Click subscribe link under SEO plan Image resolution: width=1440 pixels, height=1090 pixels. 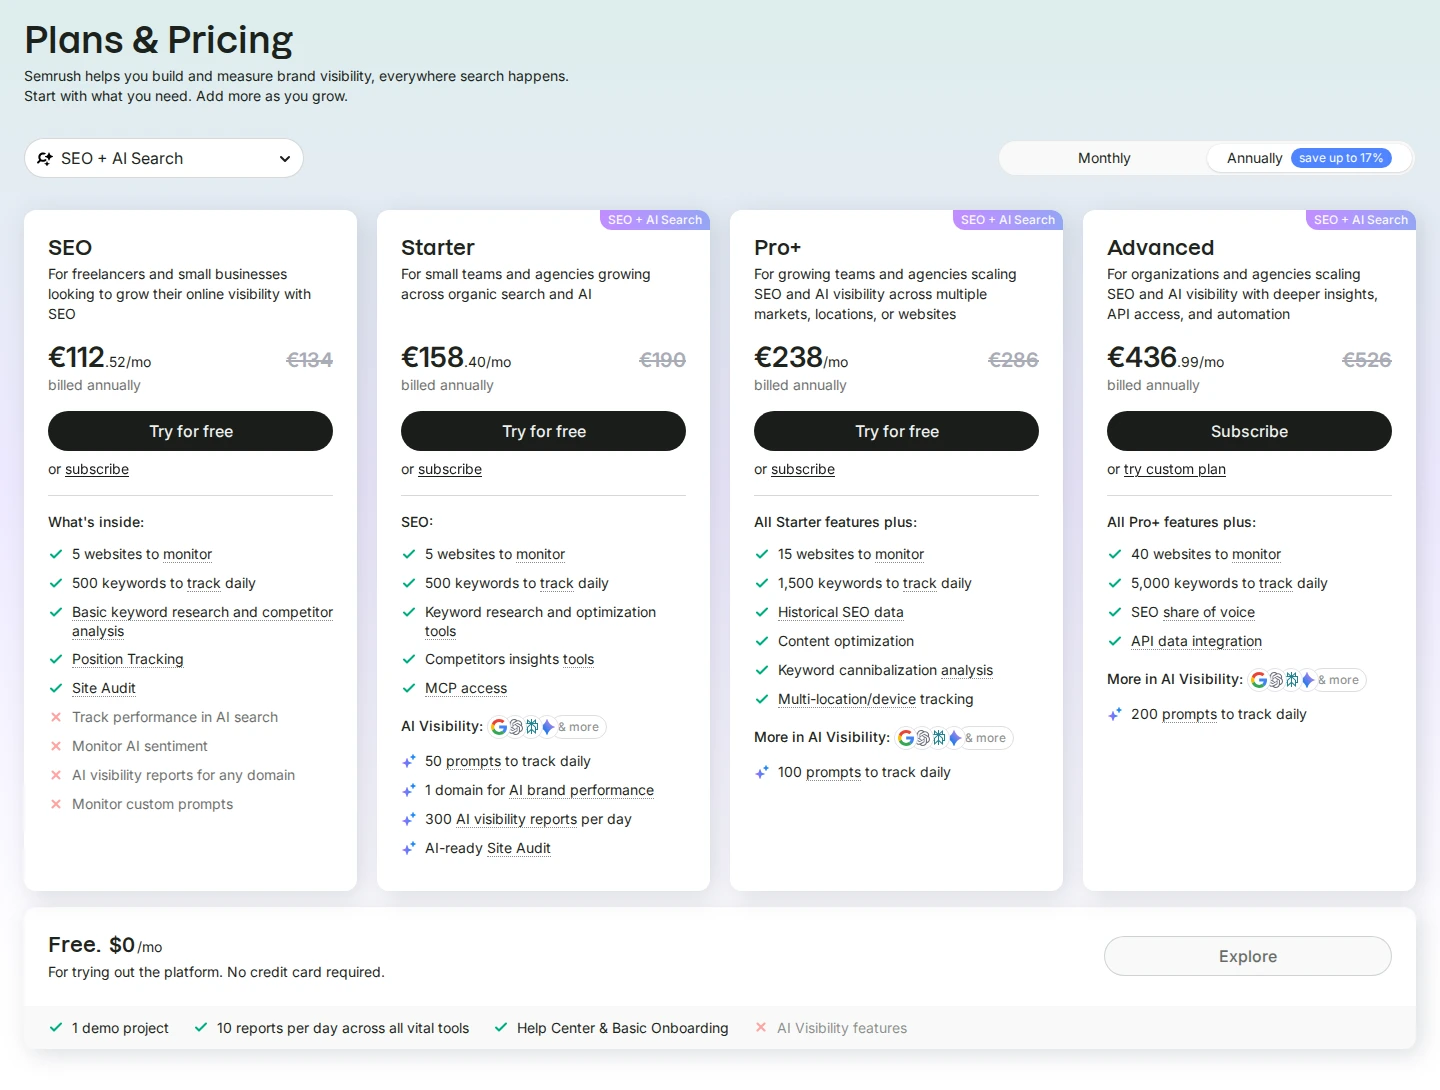coord(97,469)
